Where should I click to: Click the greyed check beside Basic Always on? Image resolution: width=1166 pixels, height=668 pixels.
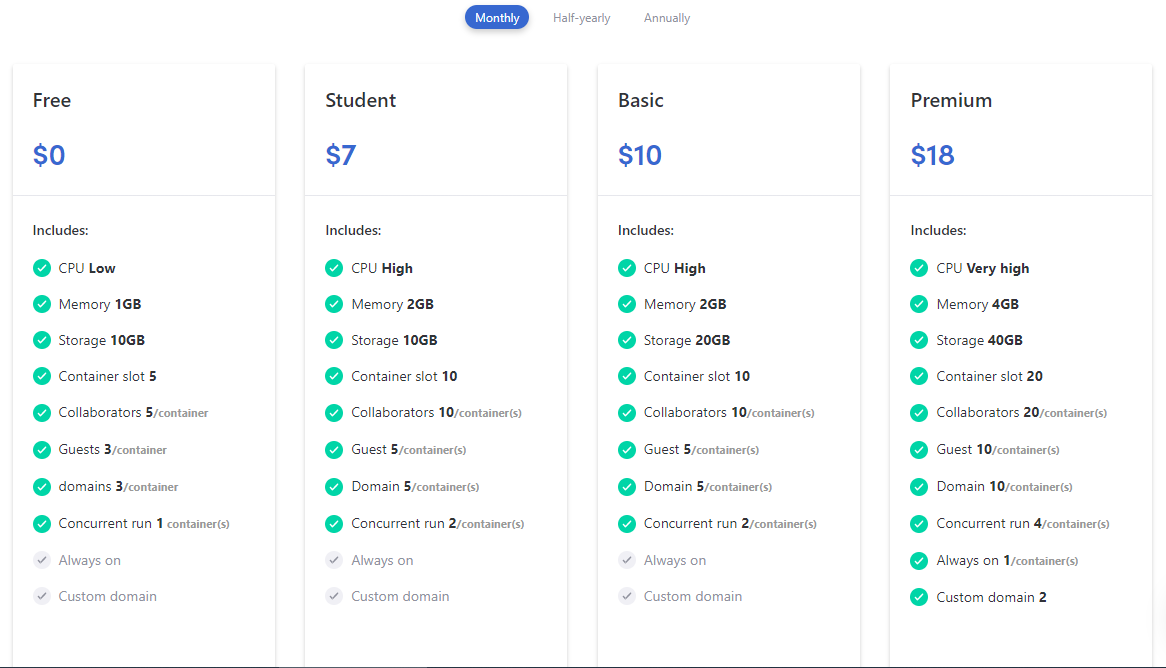pyautogui.click(x=627, y=560)
